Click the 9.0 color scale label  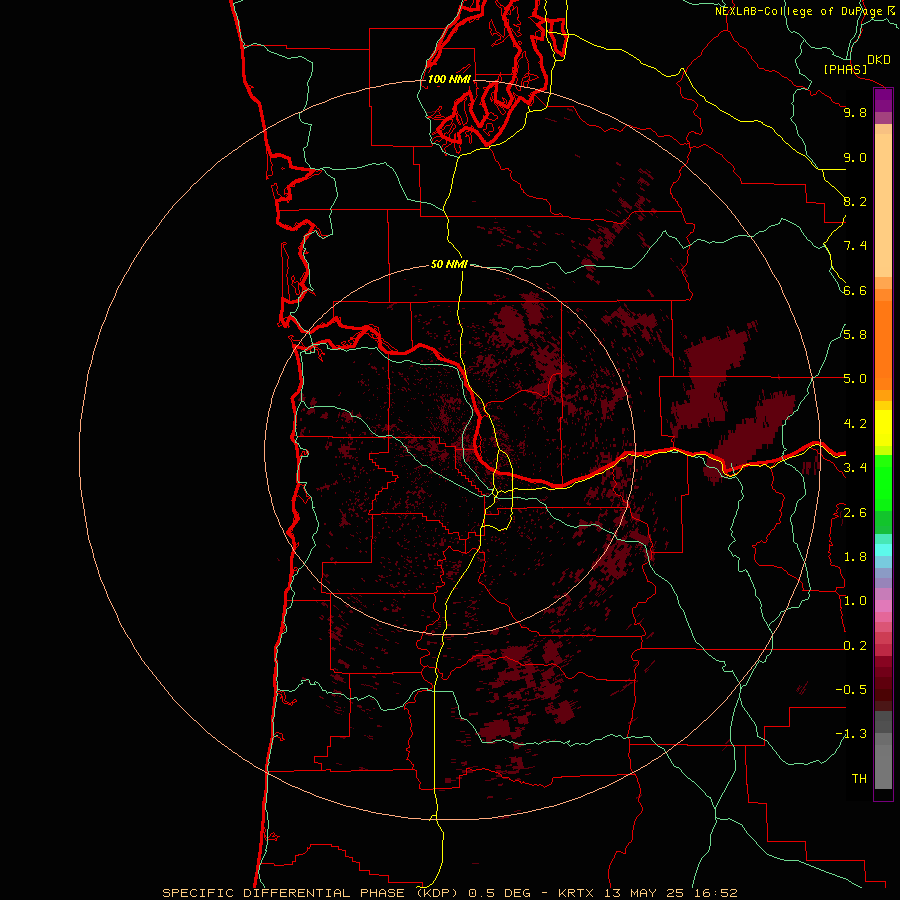coord(855,157)
